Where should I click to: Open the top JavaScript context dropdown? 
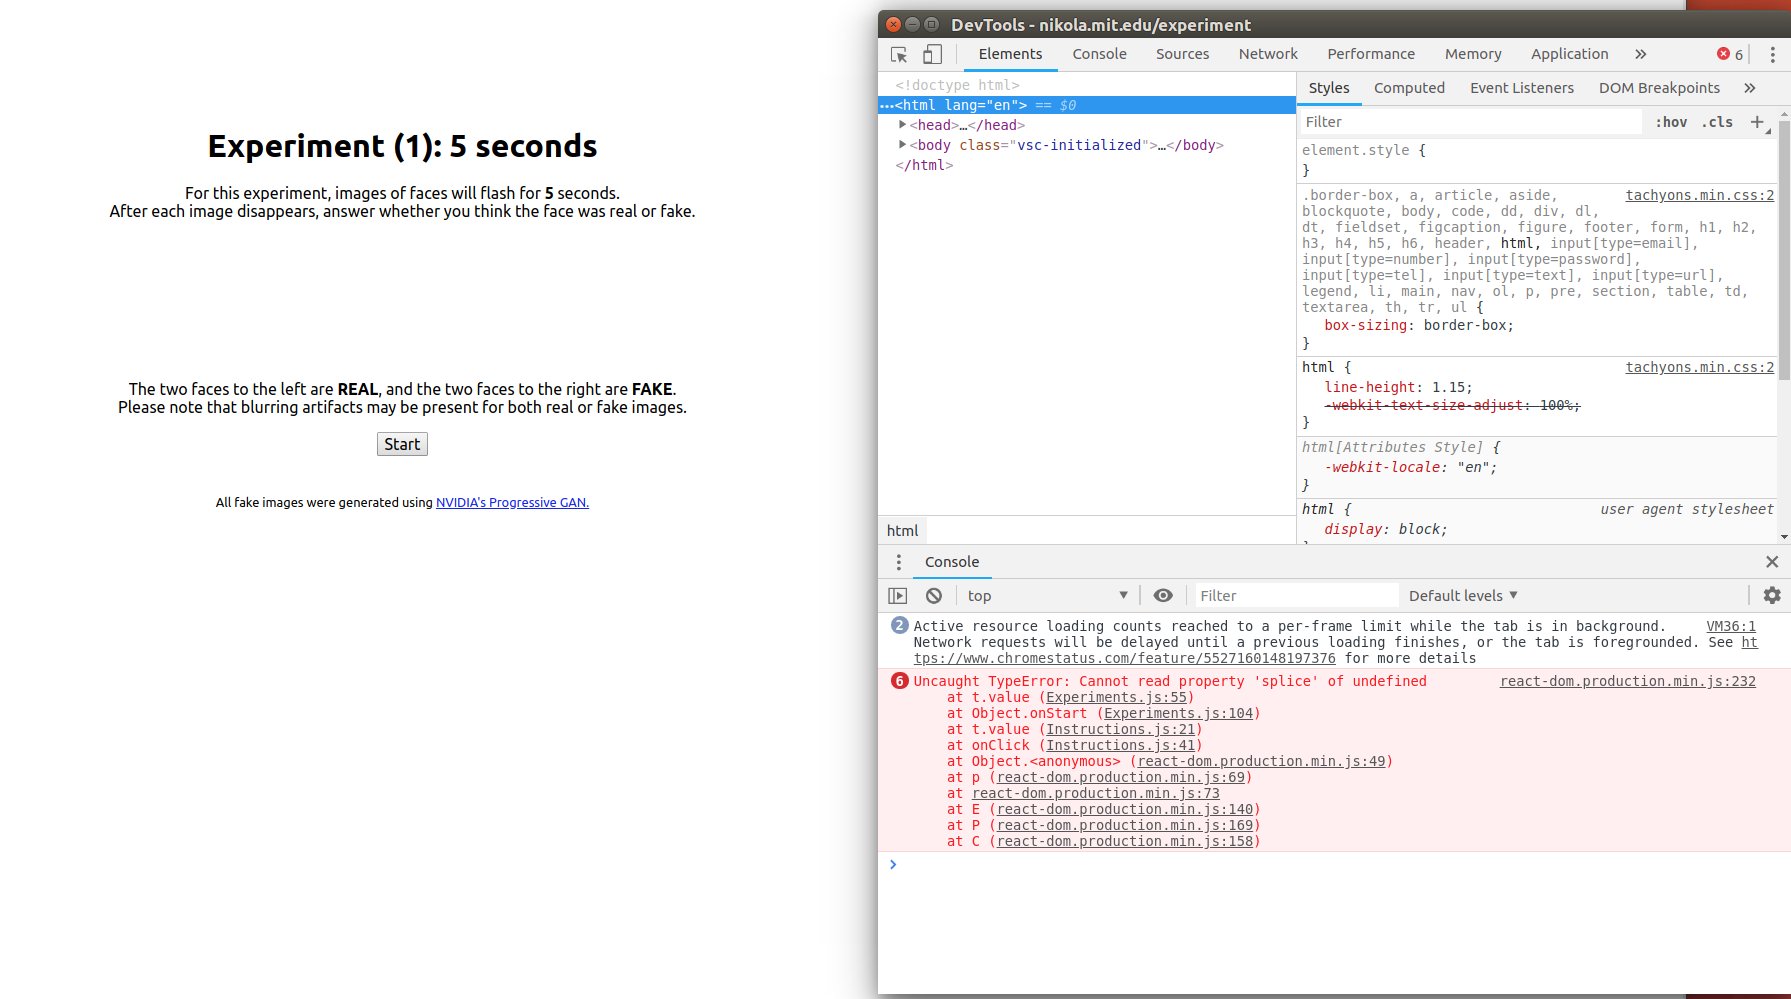(1047, 596)
